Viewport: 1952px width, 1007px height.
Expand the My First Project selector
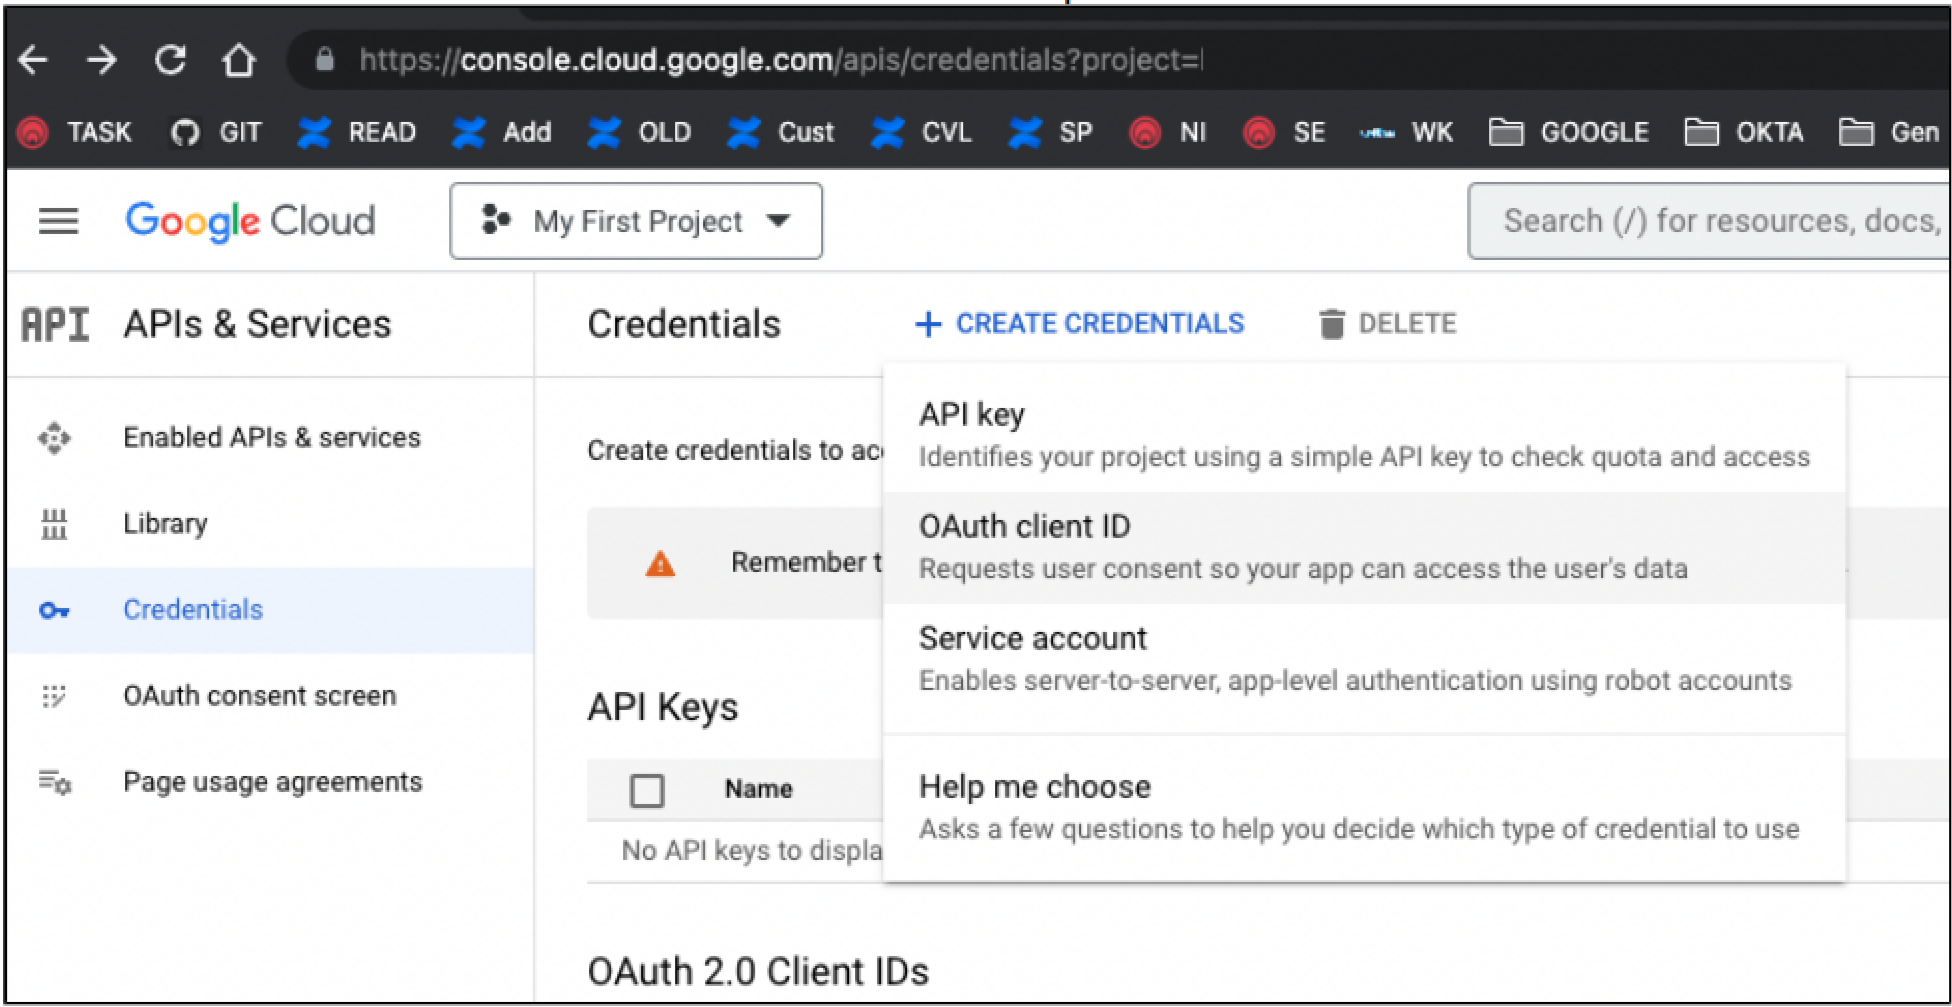[x=636, y=221]
